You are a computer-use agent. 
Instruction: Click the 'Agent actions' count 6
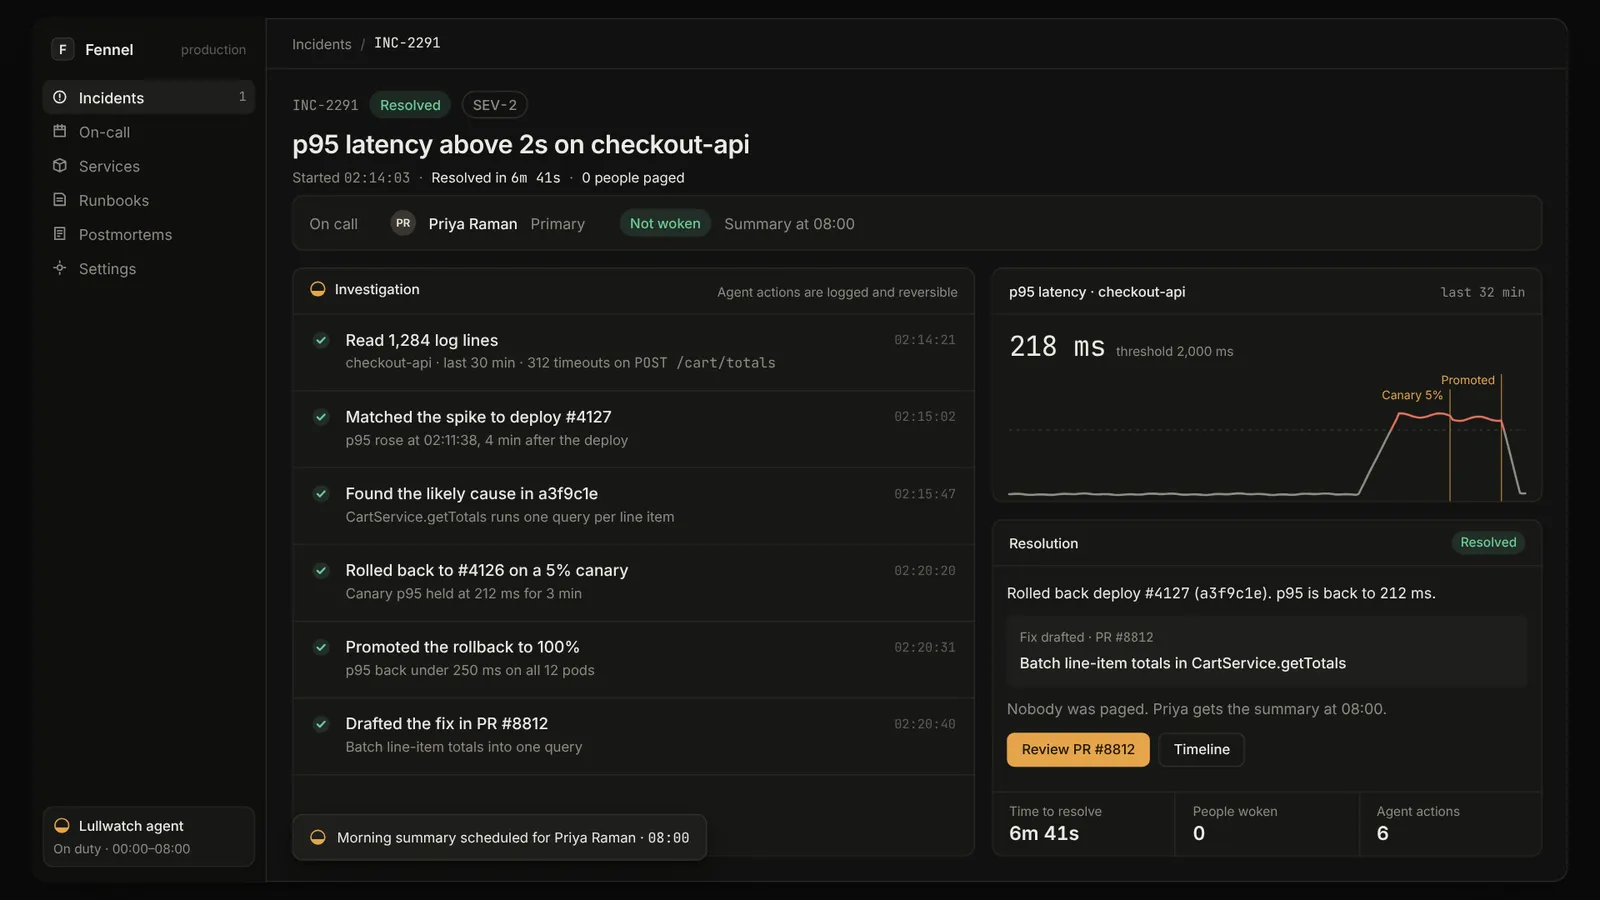pos(1450,824)
